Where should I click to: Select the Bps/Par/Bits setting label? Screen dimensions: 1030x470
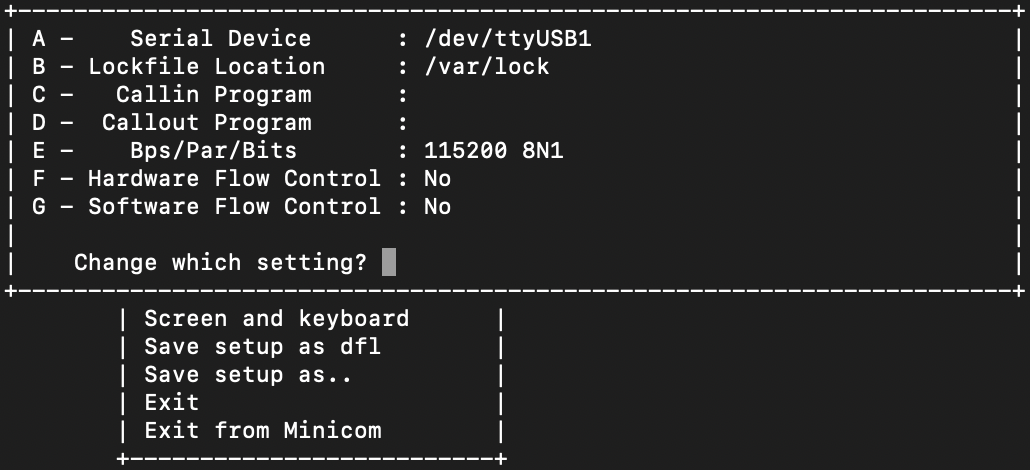pos(213,151)
